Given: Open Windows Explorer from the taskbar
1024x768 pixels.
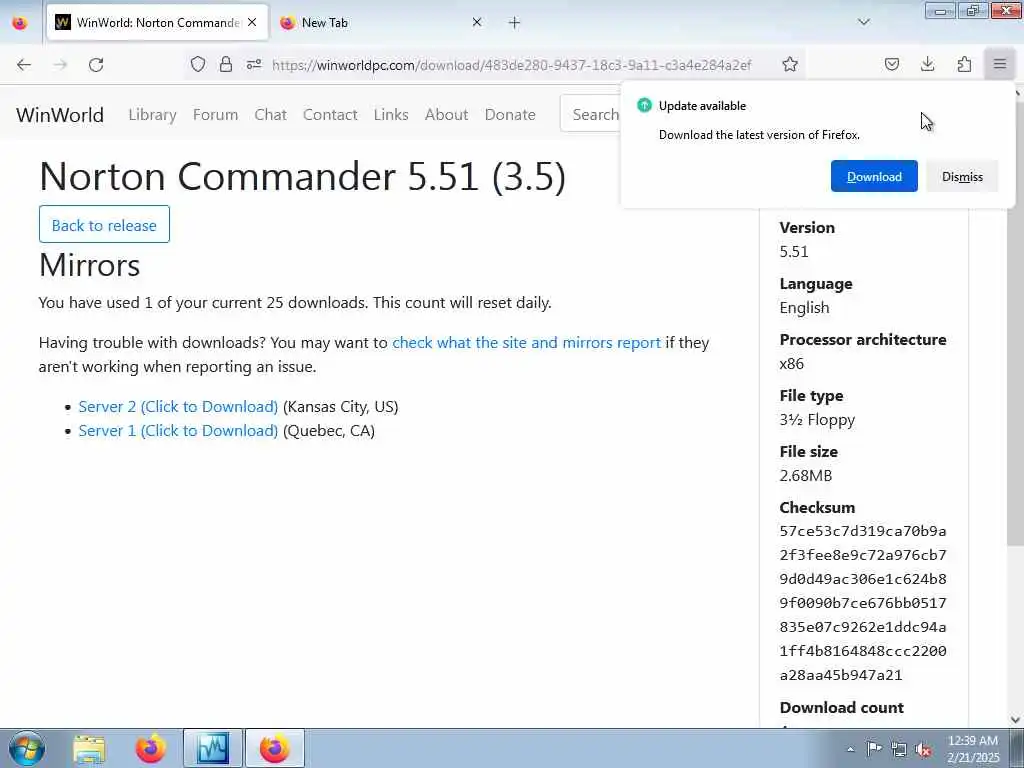Looking at the screenshot, I should point(89,749).
